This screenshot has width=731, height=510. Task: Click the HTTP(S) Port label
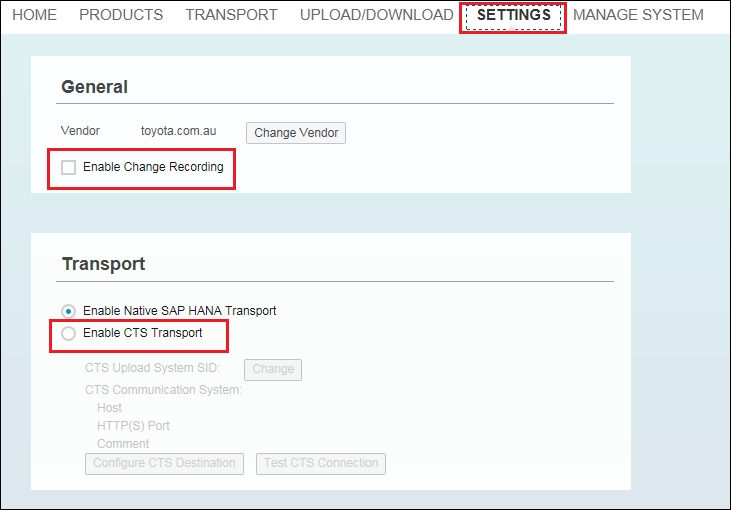click(x=133, y=426)
